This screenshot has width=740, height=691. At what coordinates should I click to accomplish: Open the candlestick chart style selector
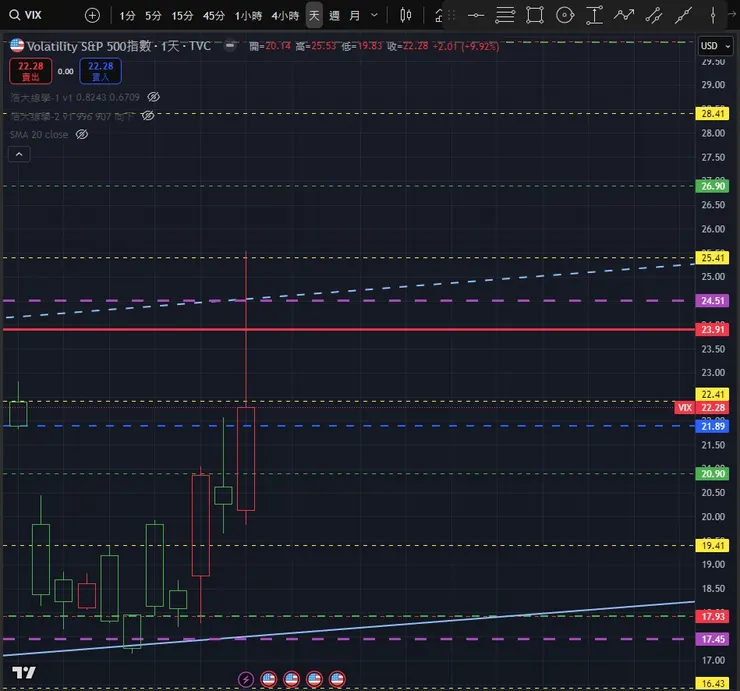[x=405, y=16]
